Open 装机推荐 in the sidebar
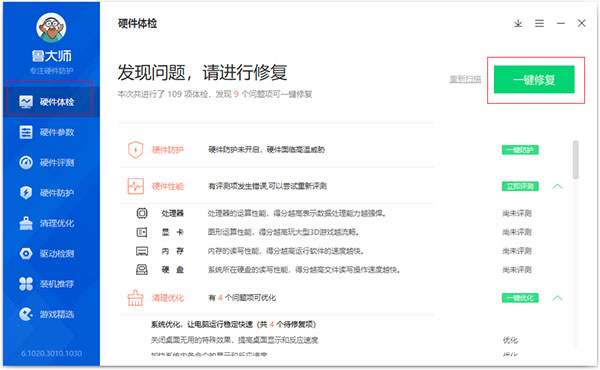Image resolution: width=600 pixels, height=370 pixels. tap(50, 284)
